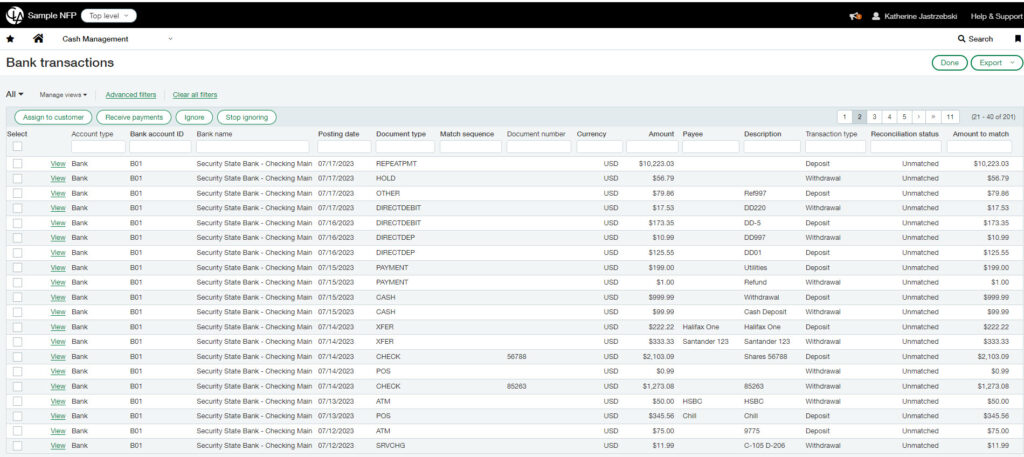Open the Advanced filters link
This screenshot has height=457, width=1024.
pos(131,95)
